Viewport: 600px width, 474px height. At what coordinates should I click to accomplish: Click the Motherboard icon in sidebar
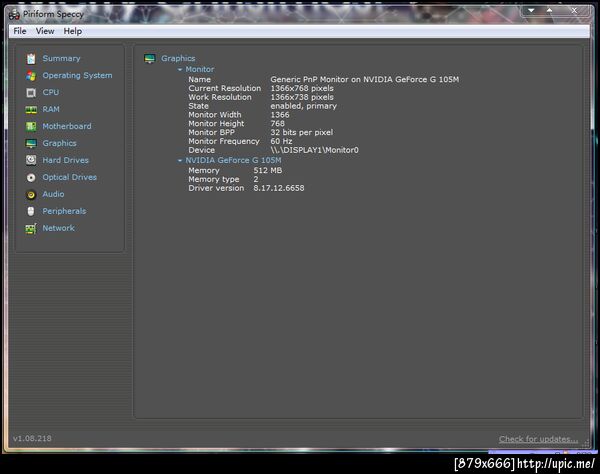click(31, 126)
